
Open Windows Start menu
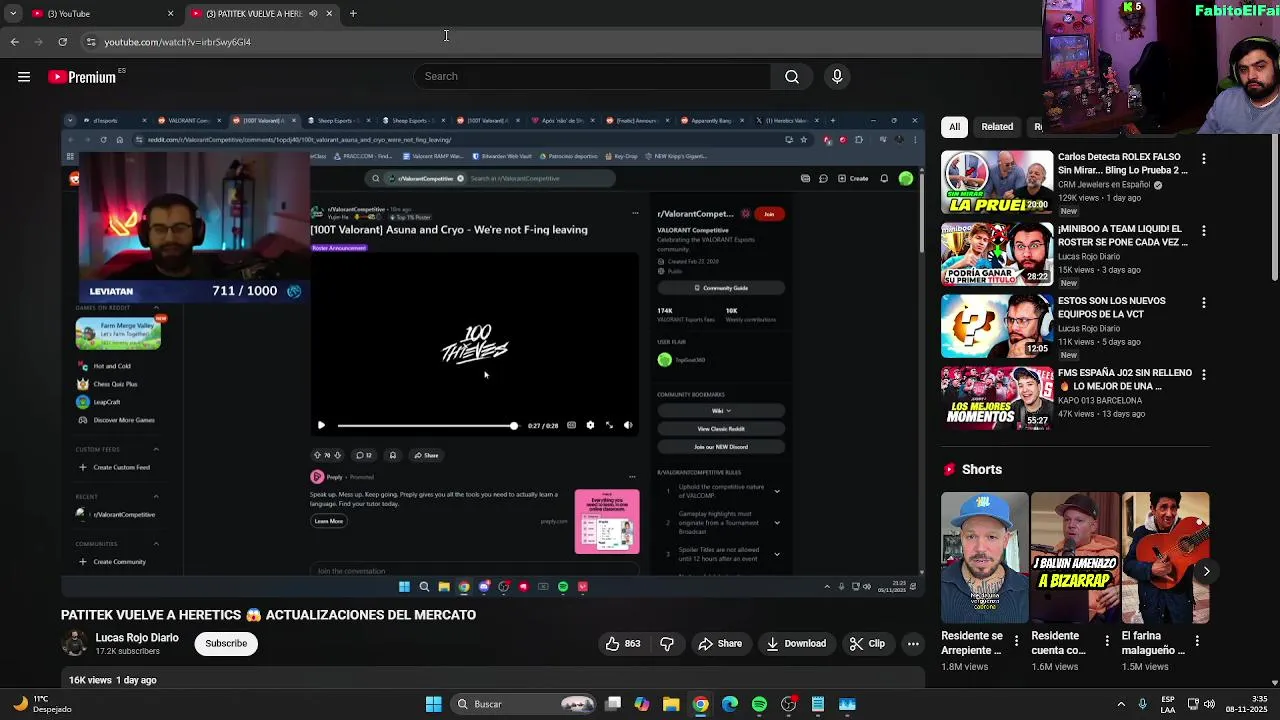coord(433,704)
